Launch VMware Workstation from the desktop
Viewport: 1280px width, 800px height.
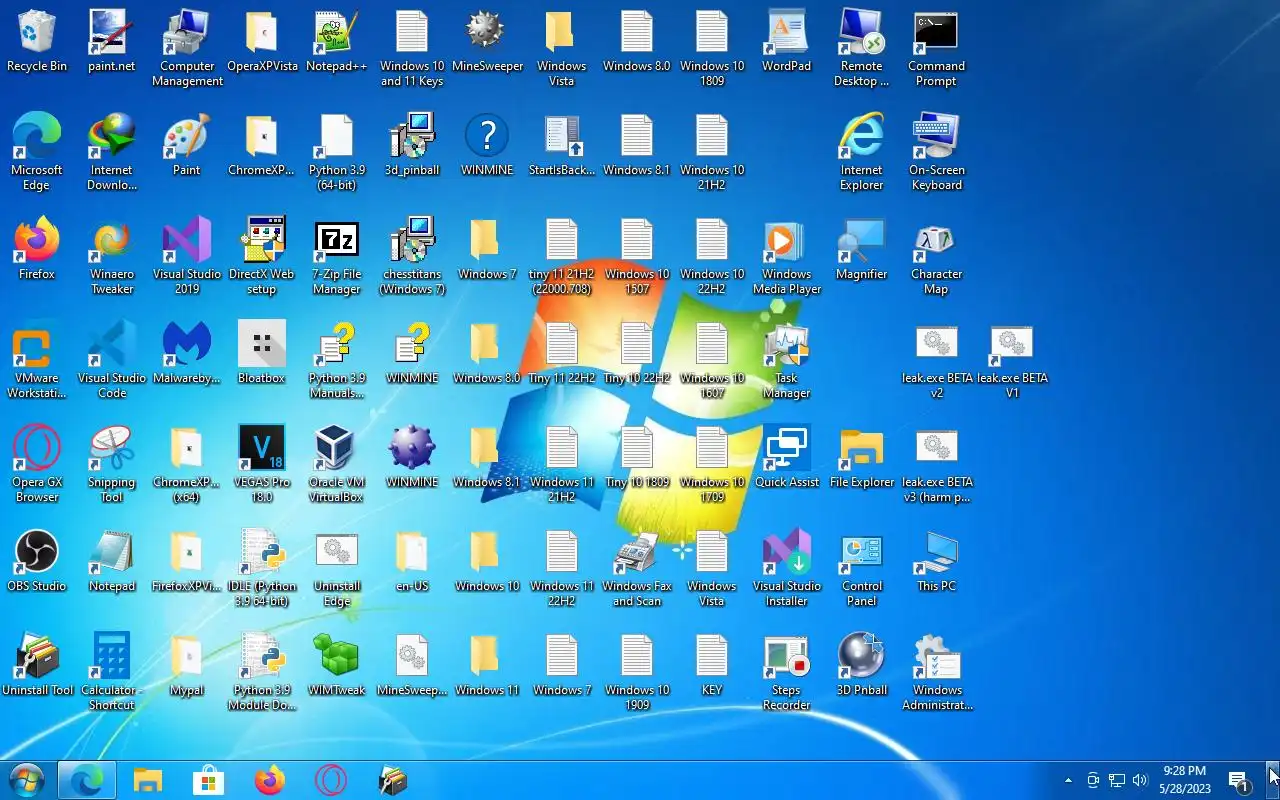(x=37, y=361)
